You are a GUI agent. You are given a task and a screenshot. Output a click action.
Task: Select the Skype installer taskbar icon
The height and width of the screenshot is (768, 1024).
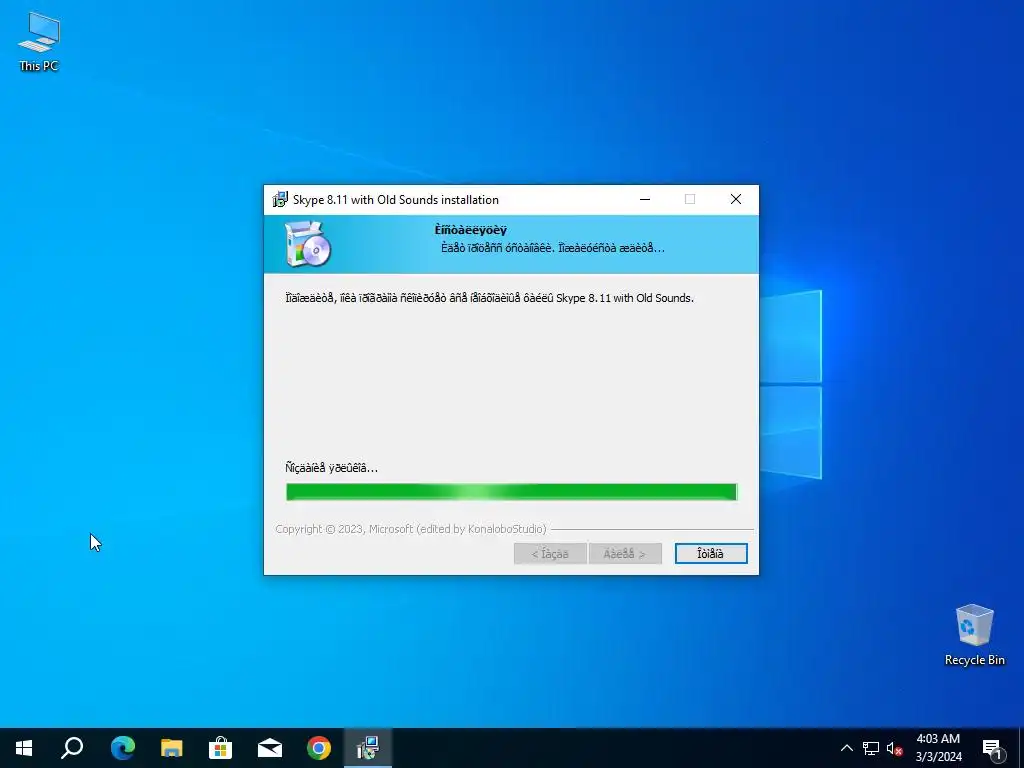pyautogui.click(x=368, y=748)
